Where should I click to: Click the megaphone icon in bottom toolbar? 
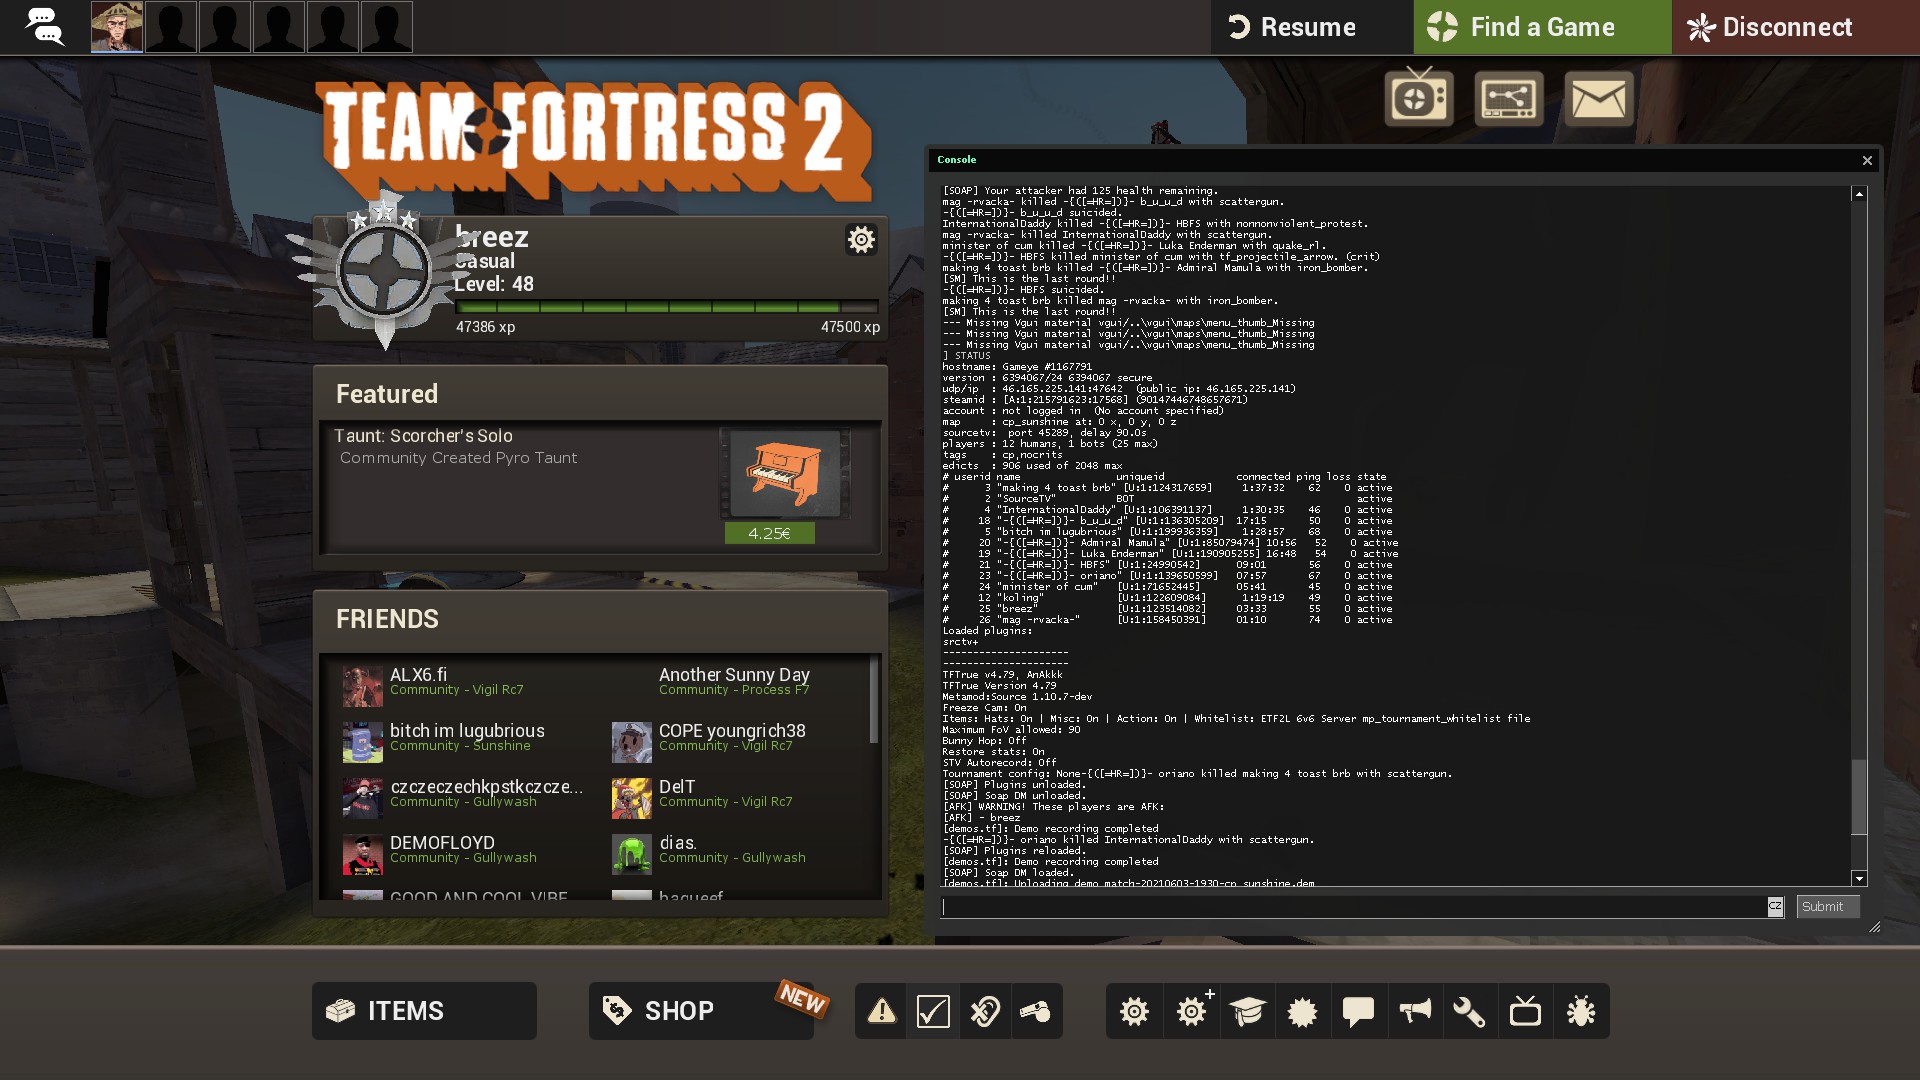pos(1414,1011)
